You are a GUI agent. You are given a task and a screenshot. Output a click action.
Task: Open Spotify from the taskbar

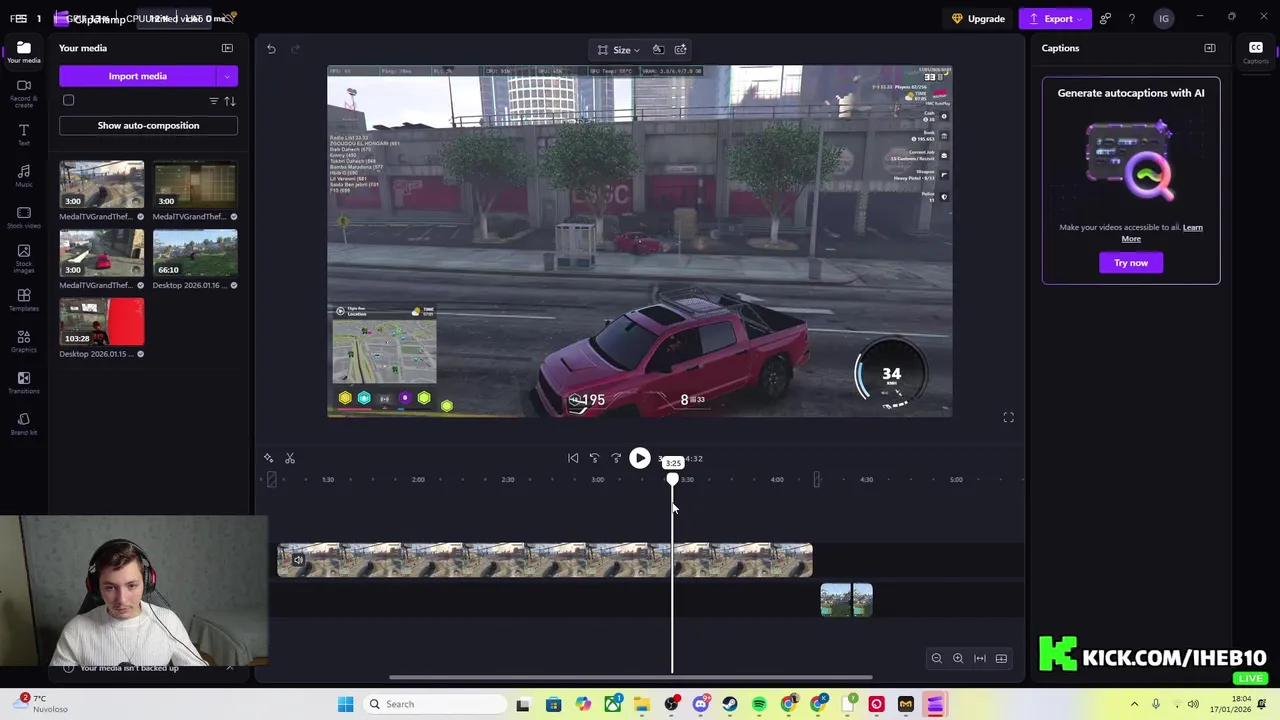(759, 704)
